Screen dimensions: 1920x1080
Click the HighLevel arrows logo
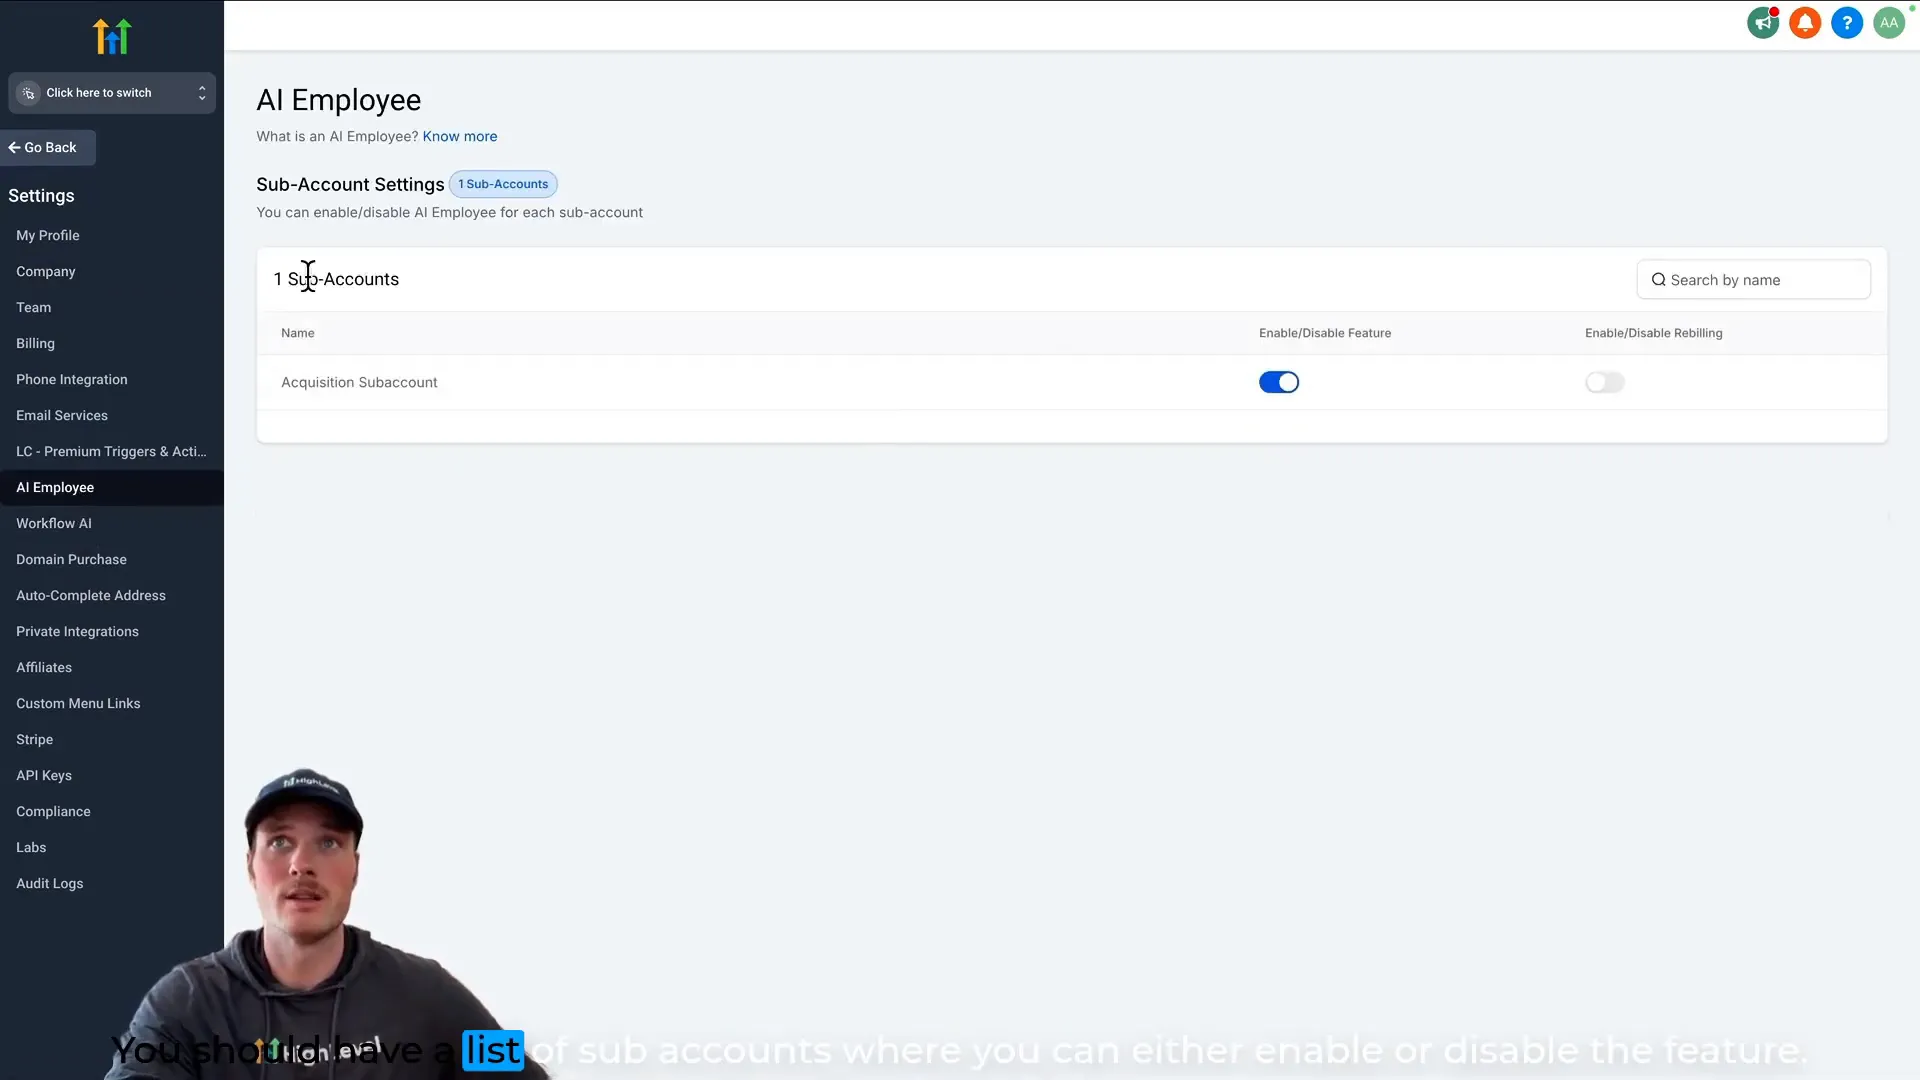click(112, 36)
